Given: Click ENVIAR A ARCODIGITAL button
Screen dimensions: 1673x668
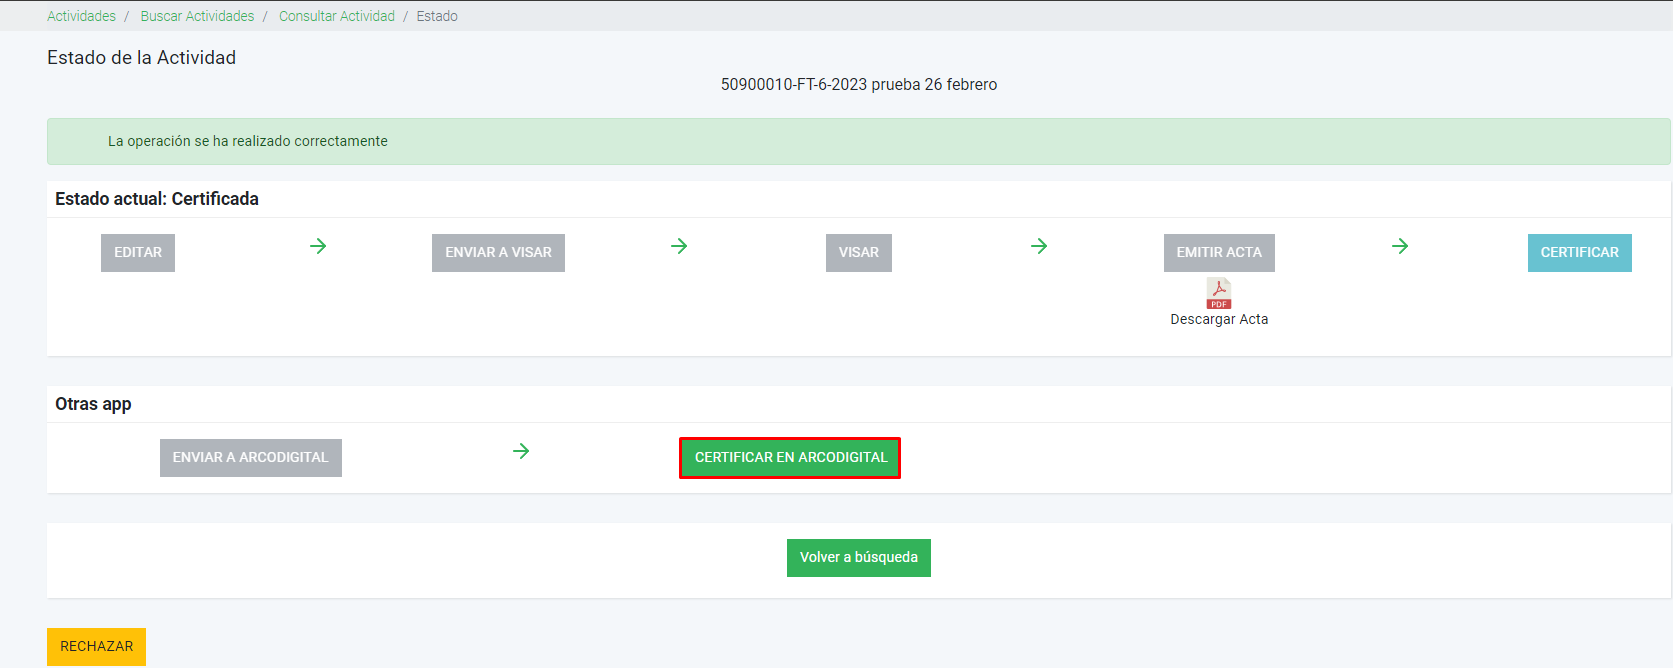Looking at the screenshot, I should pos(251,458).
